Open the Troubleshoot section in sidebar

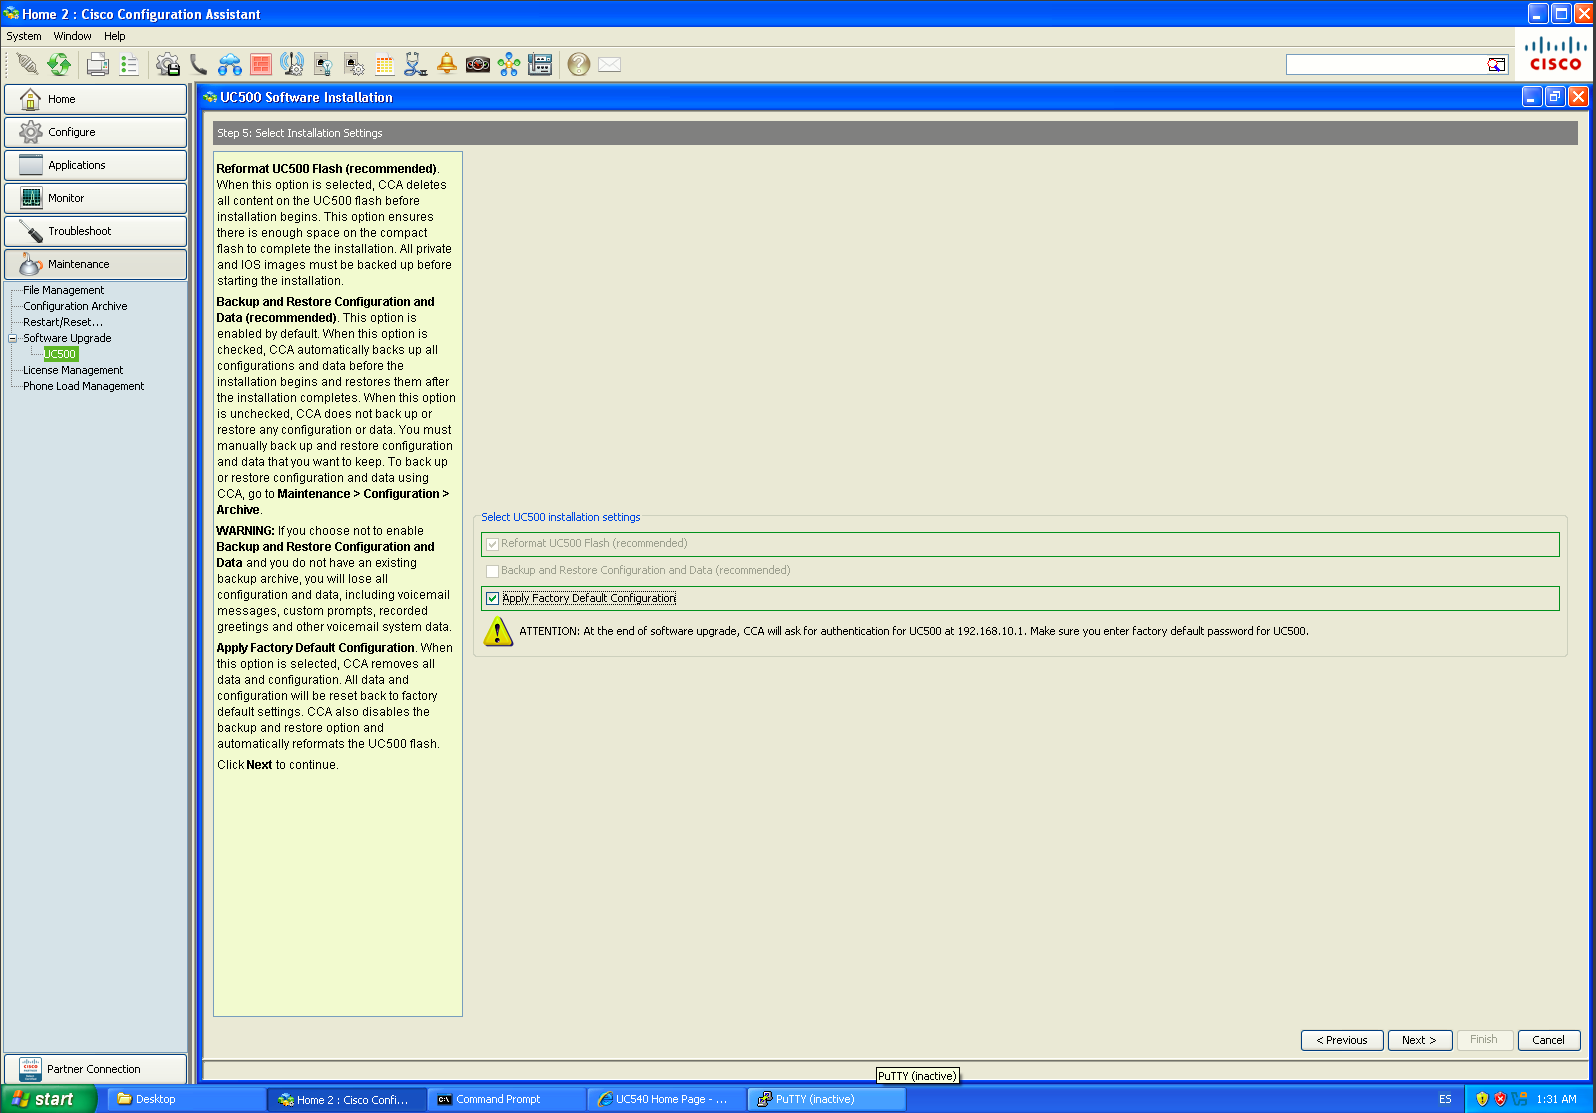pos(95,231)
